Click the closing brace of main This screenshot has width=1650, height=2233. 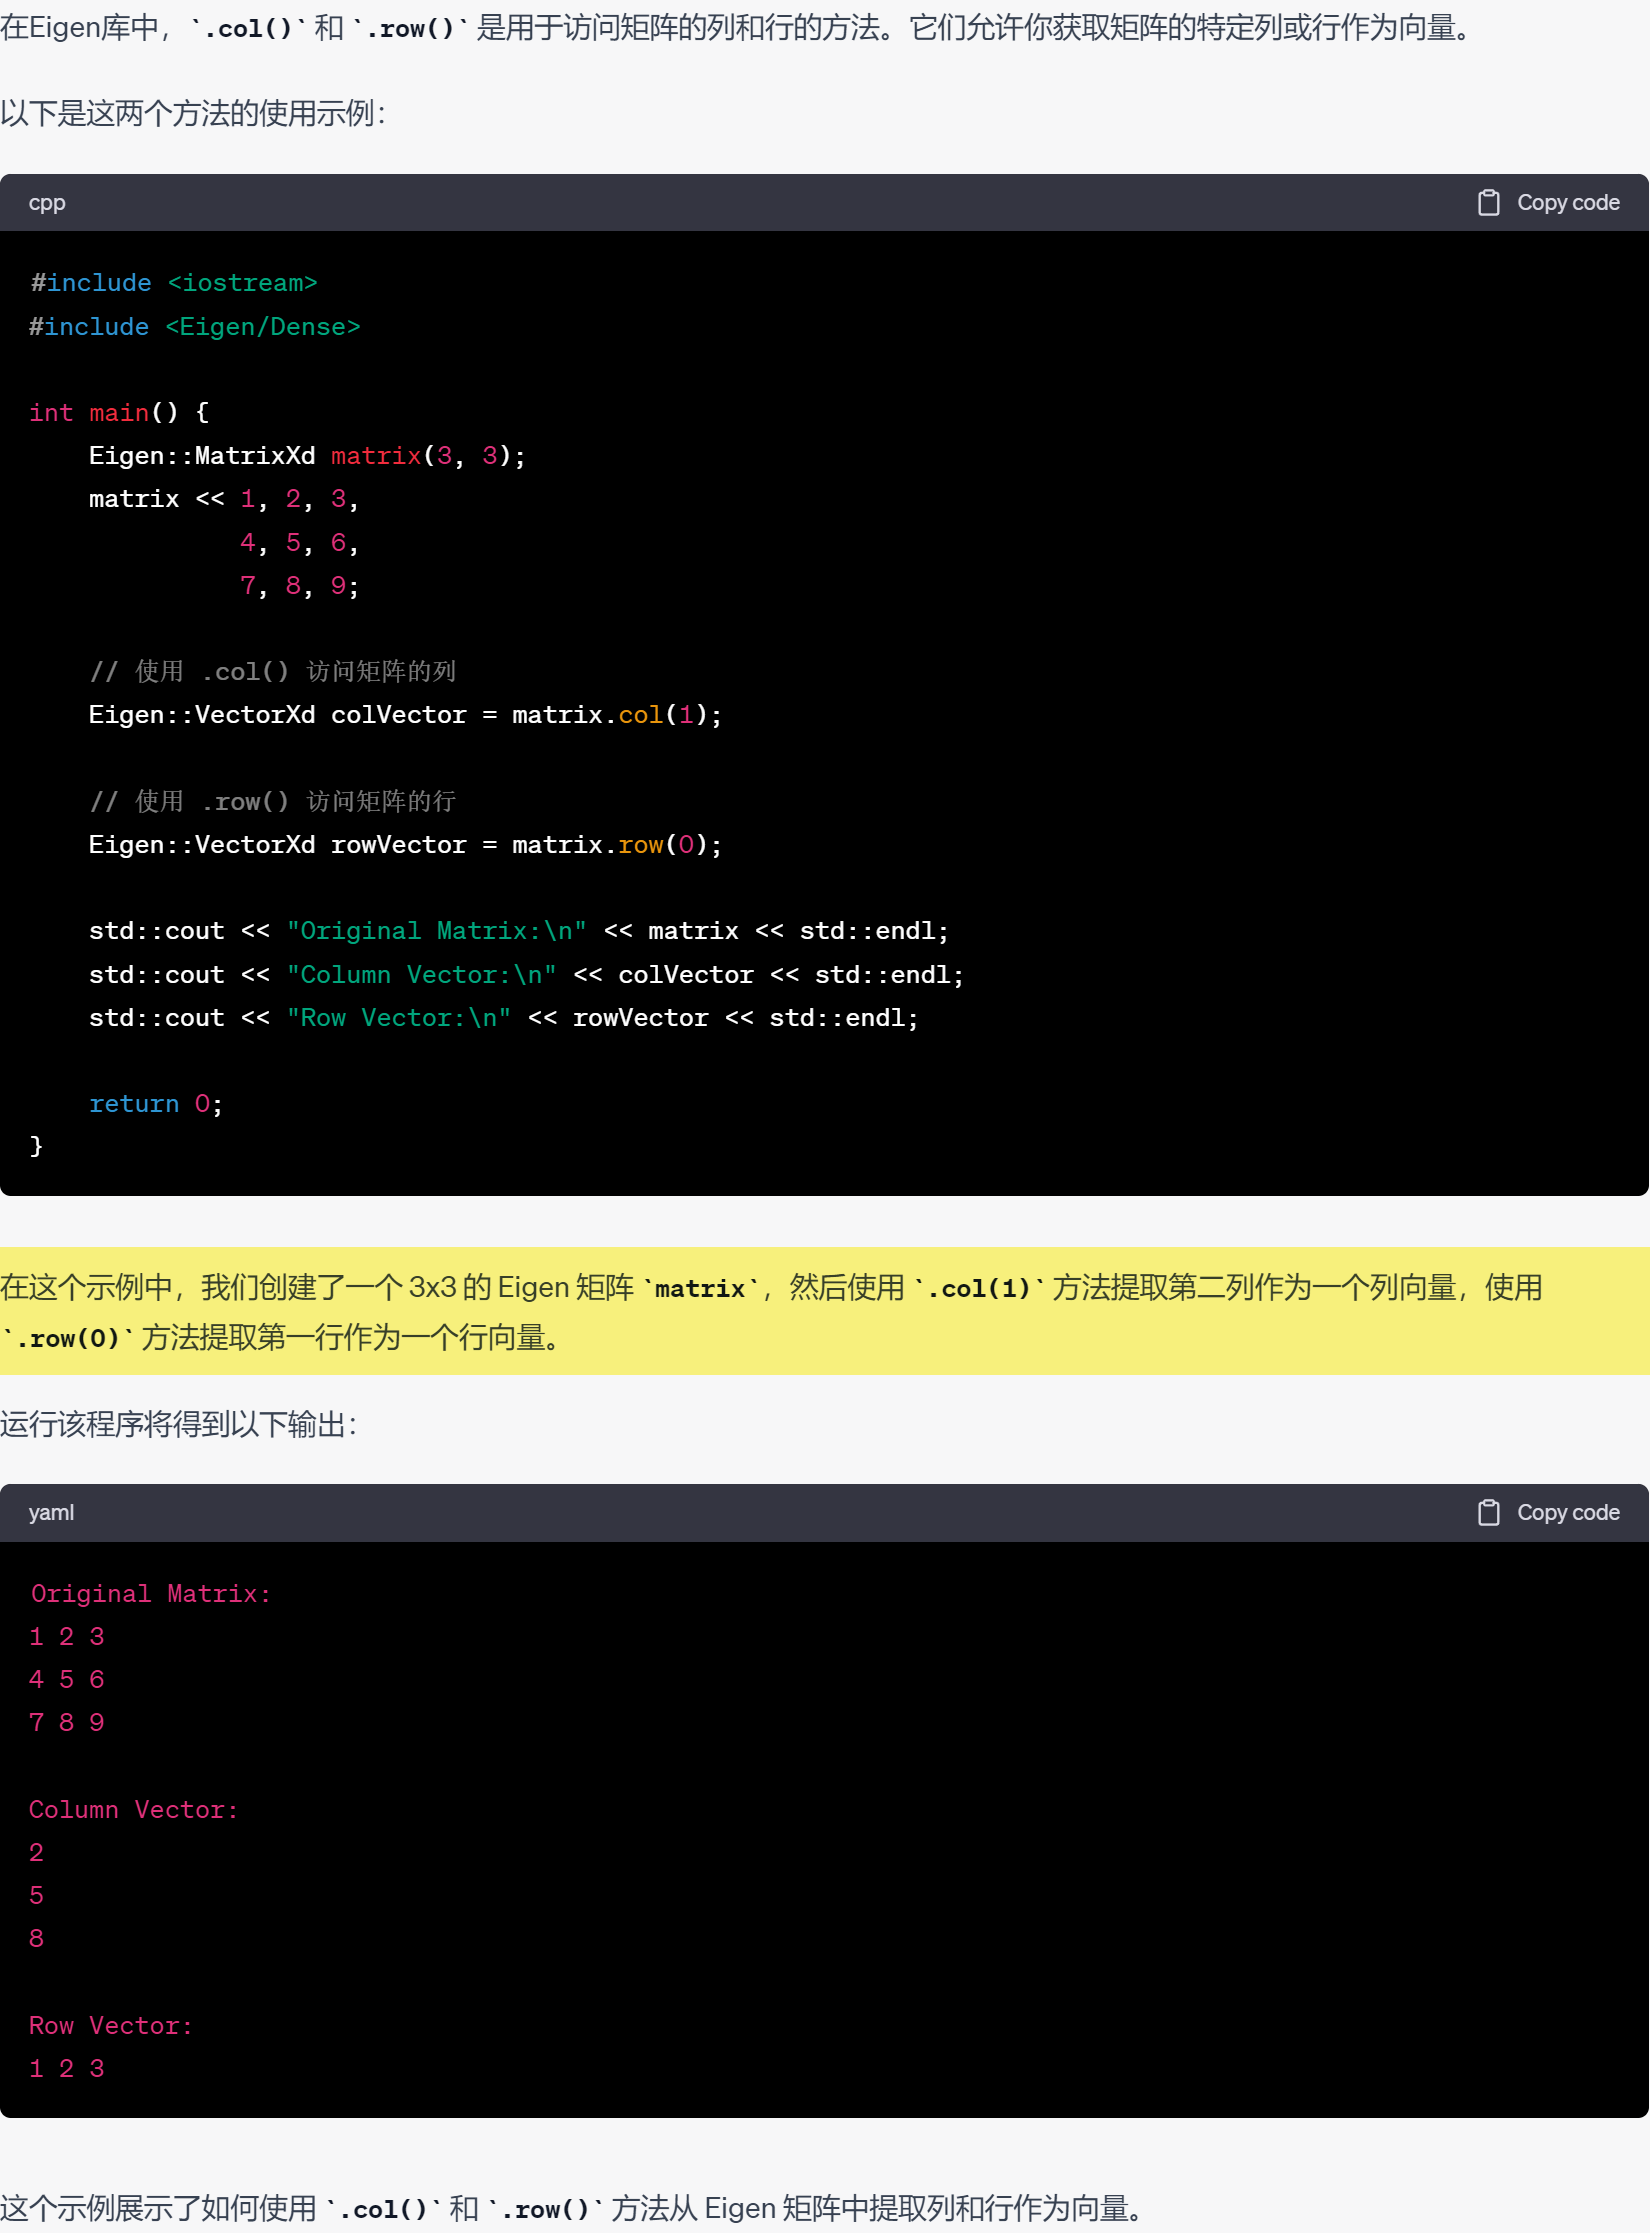pos(36,1146)
